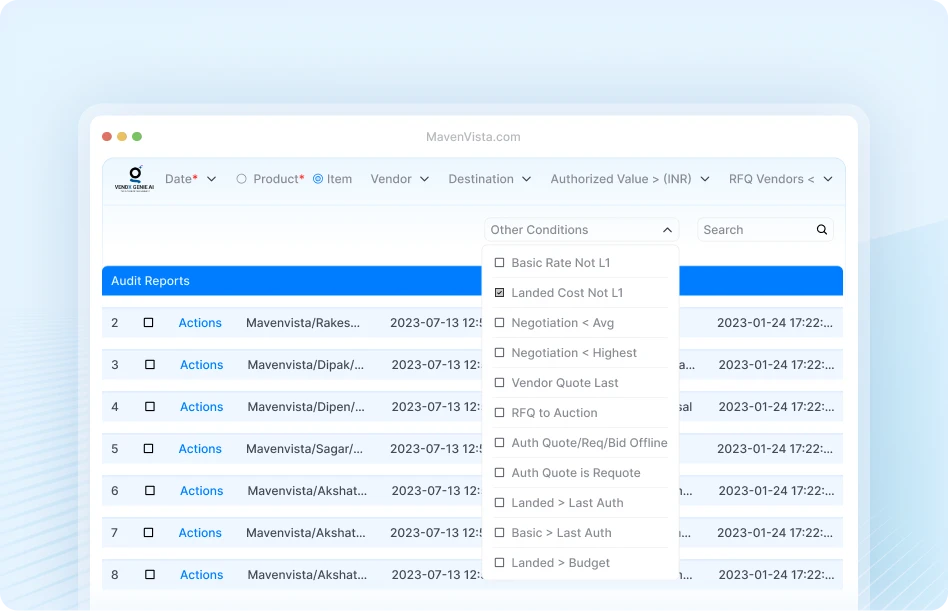
Task: Click the macOS green maximize button
Action: pyautogui.click(x=137, y=137)
